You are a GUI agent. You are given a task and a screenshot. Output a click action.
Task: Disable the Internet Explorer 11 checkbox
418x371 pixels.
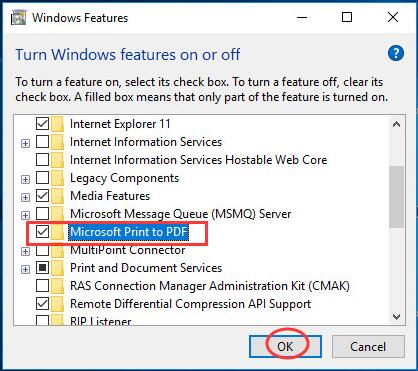[42, 124]
